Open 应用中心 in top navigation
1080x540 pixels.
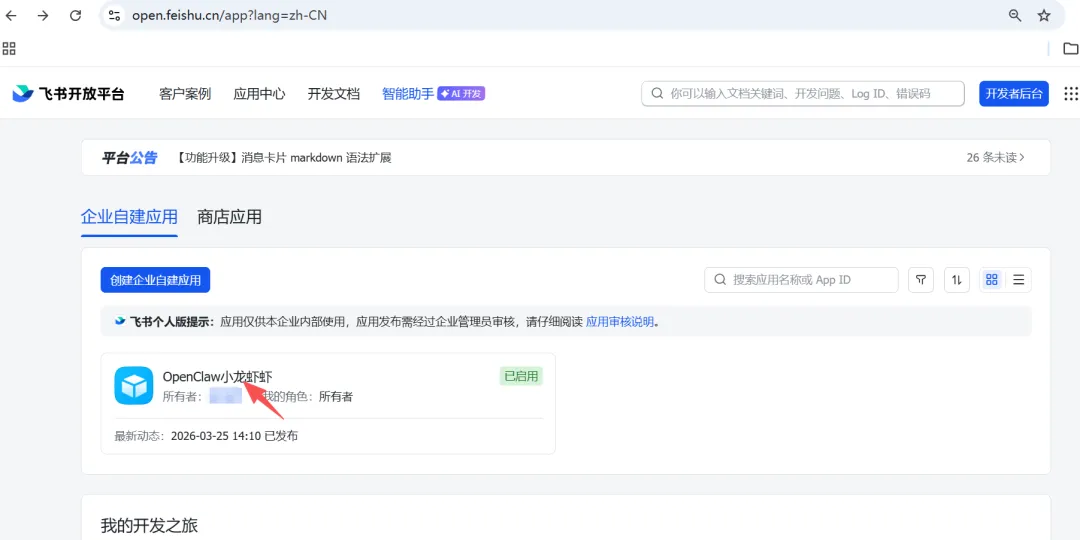[x=259, y=94]
